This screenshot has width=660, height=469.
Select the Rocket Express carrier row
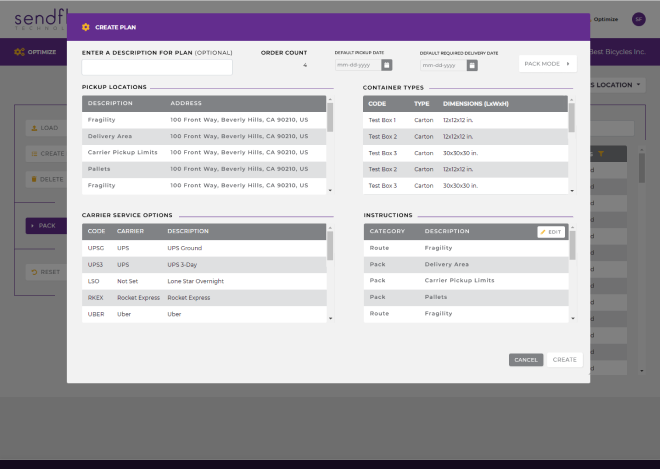pyautogui.click(x=204, y=298)
